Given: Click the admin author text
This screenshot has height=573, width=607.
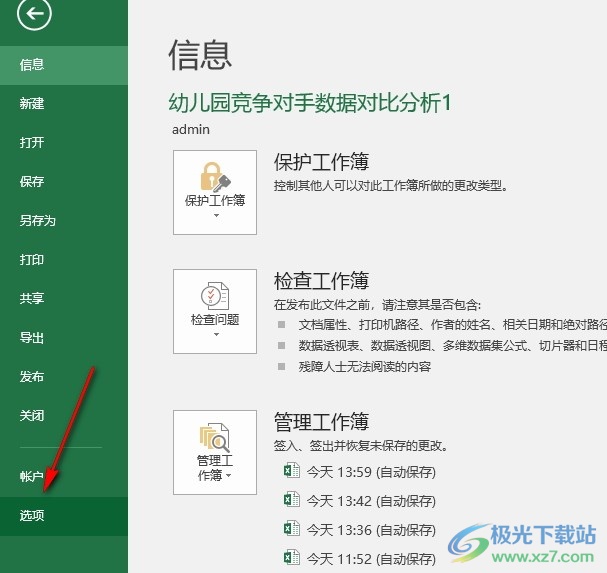Looking at the screenshot, I should [191, 129].
